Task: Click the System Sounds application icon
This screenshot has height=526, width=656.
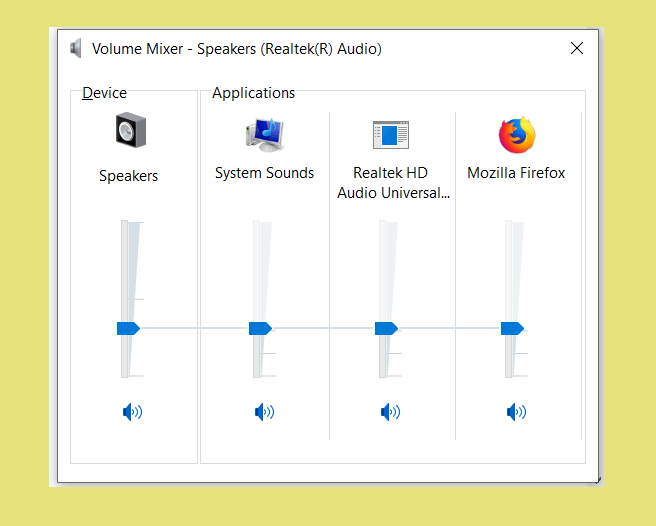Action: (264, 135)
